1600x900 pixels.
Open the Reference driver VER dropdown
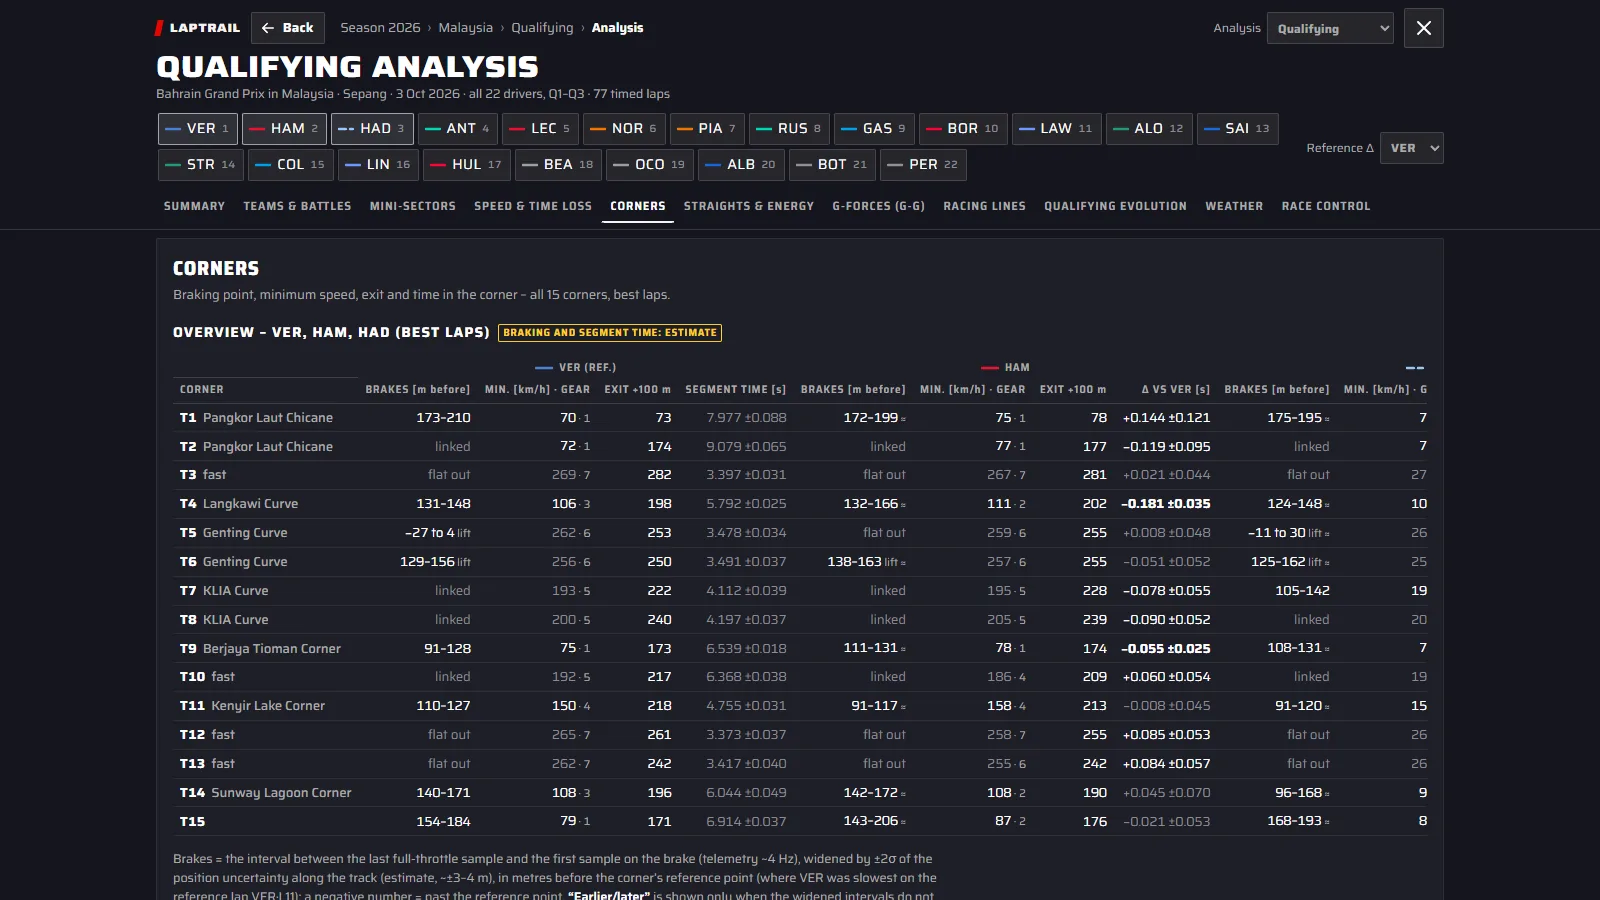tap(1411, 148)
